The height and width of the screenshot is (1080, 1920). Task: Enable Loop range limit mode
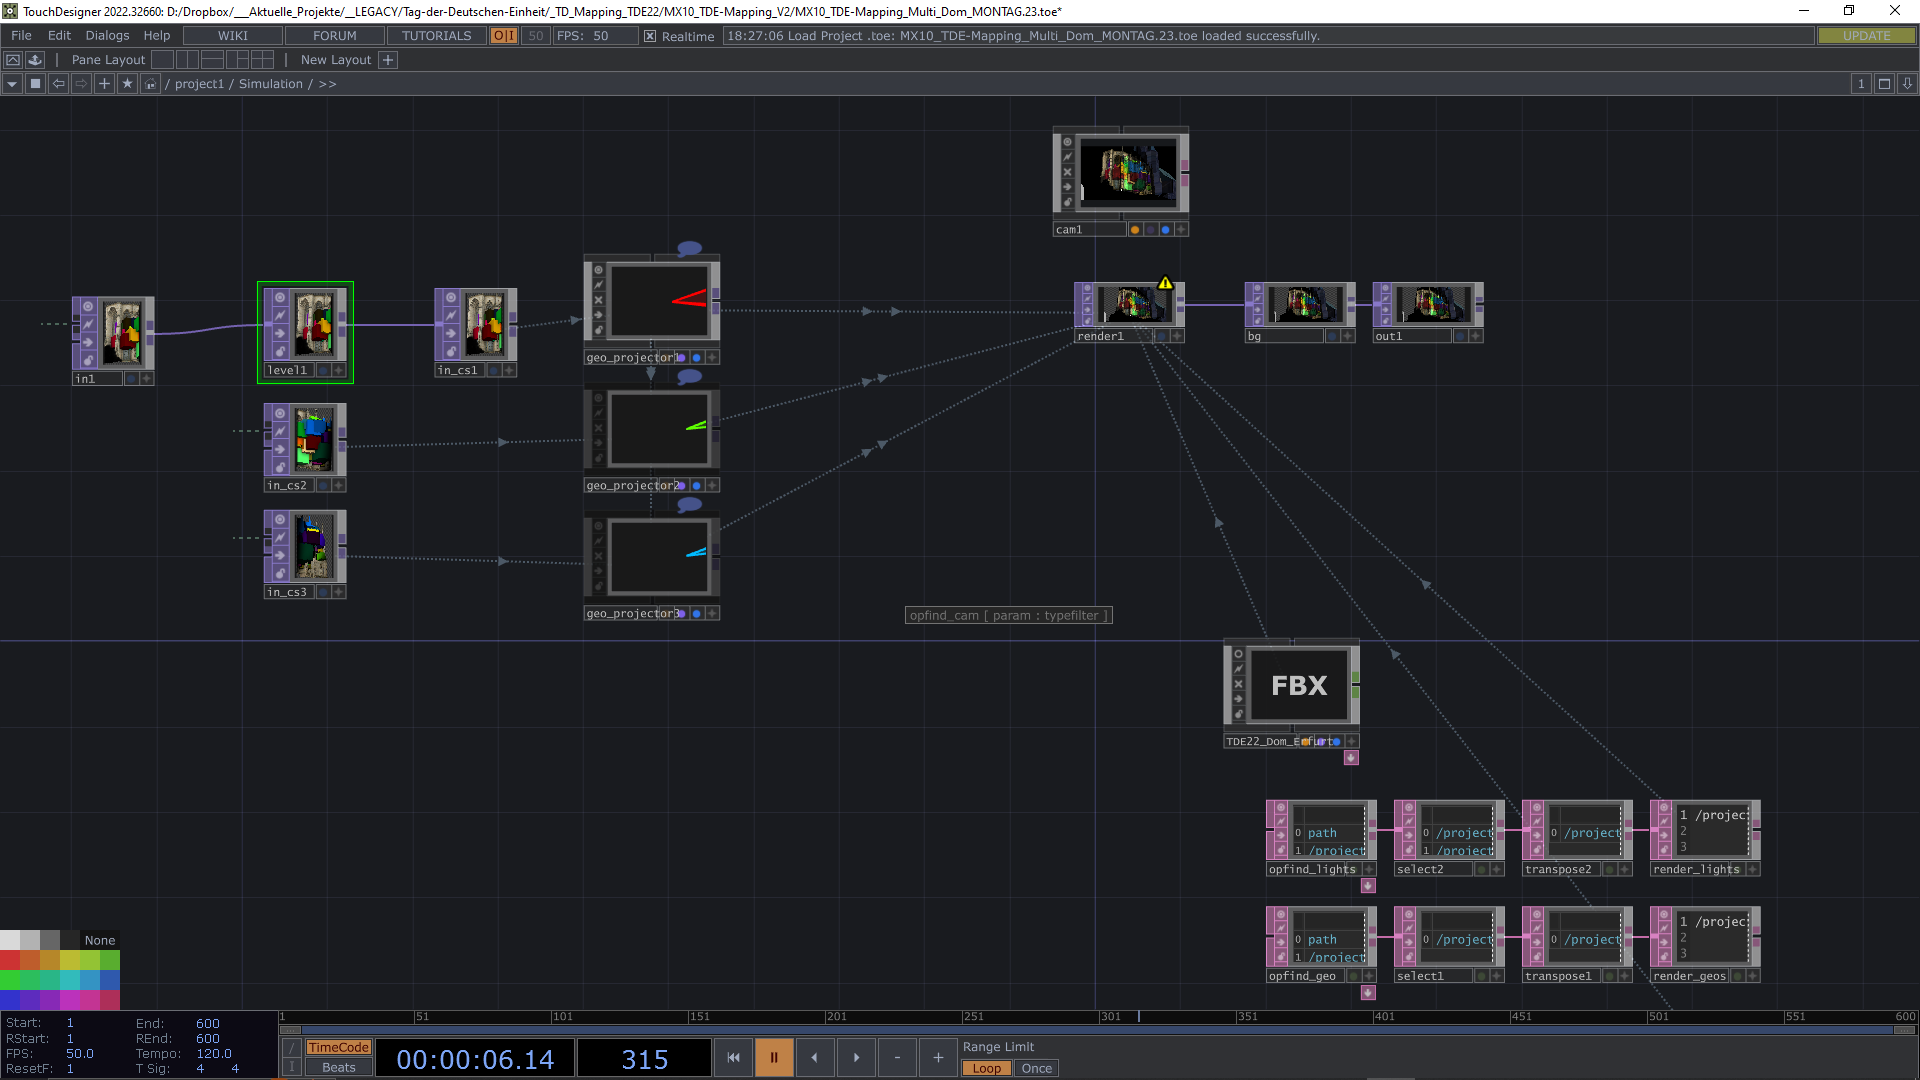(x=986, y=1068)
